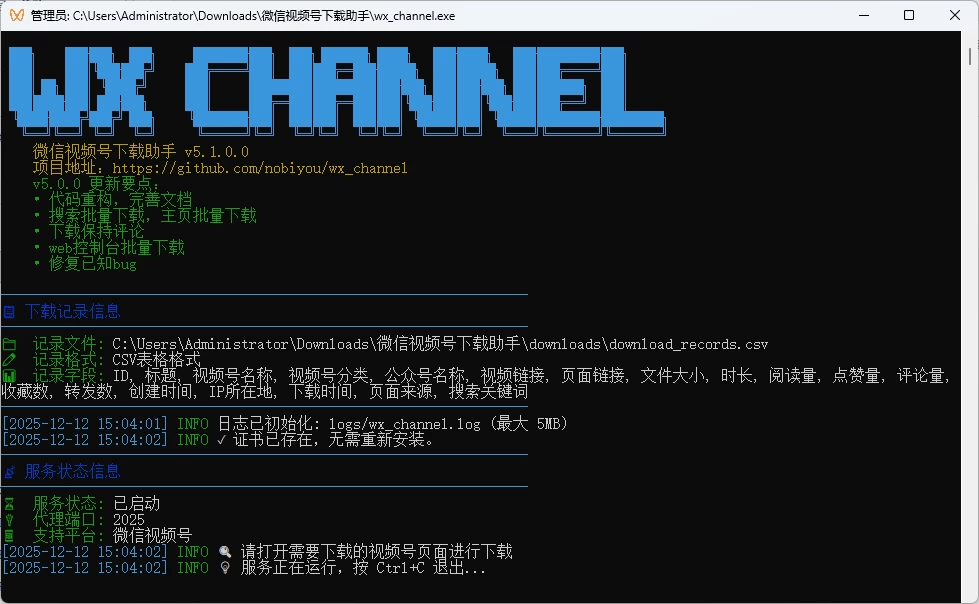The height and width of the screenshot is (604, 979).
Task: Click the magnifier icon in the INFO log line
Action: [224, 552]
